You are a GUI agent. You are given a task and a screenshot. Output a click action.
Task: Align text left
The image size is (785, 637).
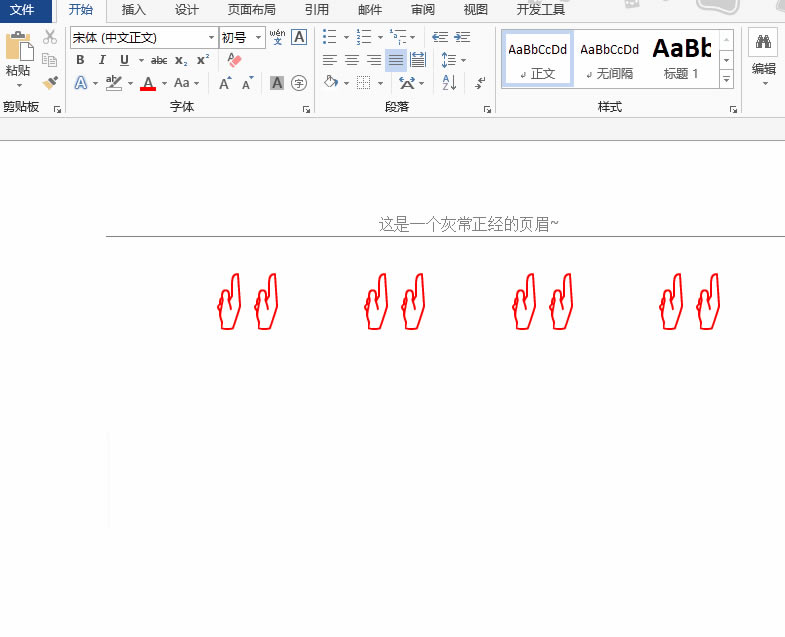[329, 60]
